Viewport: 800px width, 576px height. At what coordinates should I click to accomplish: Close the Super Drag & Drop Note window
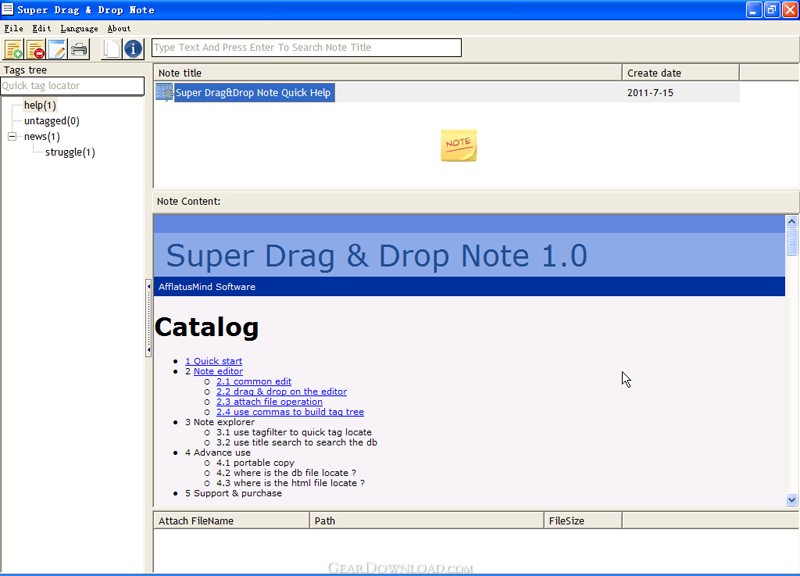790,10
